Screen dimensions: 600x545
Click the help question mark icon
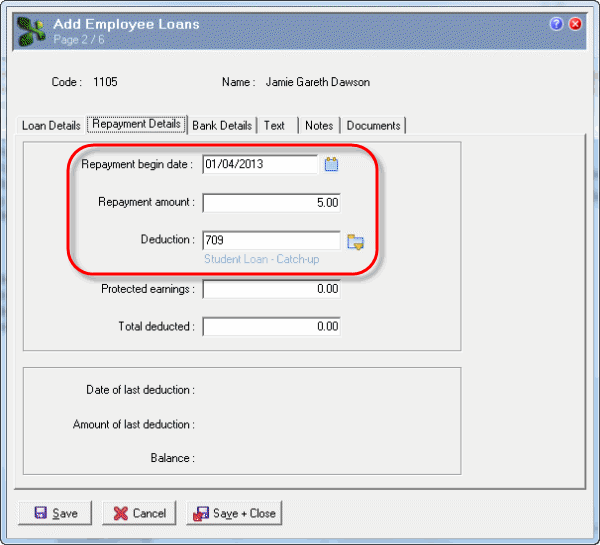click(x=557, y=24)
